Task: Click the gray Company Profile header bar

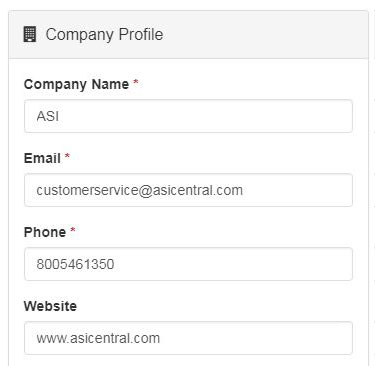Action: (x=188, y=35)
